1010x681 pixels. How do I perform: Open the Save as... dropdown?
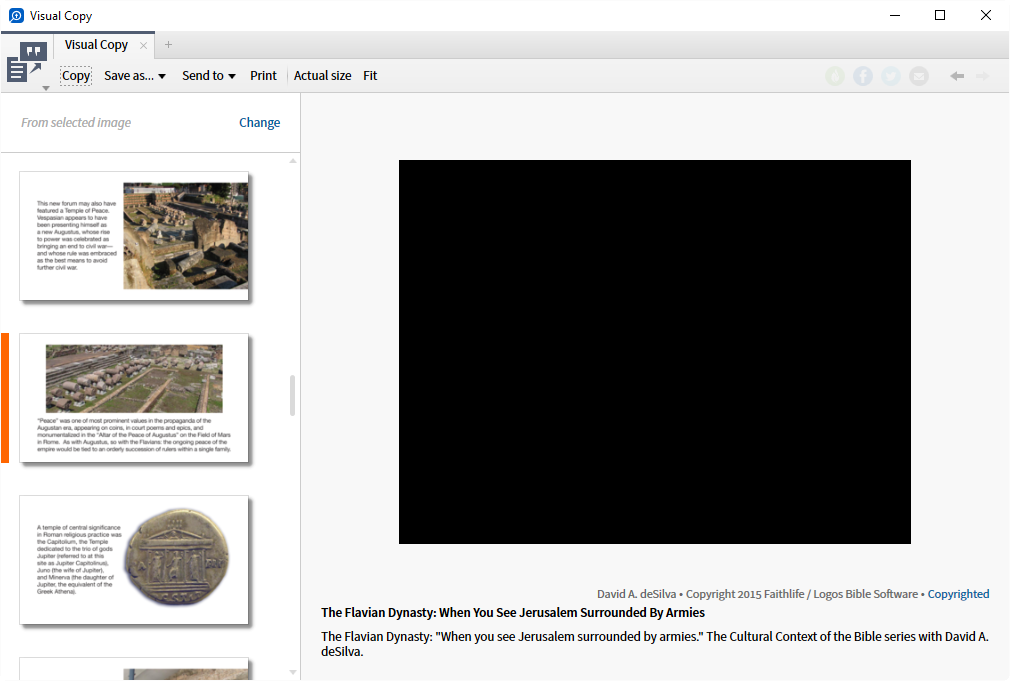[x=135, y=76]
